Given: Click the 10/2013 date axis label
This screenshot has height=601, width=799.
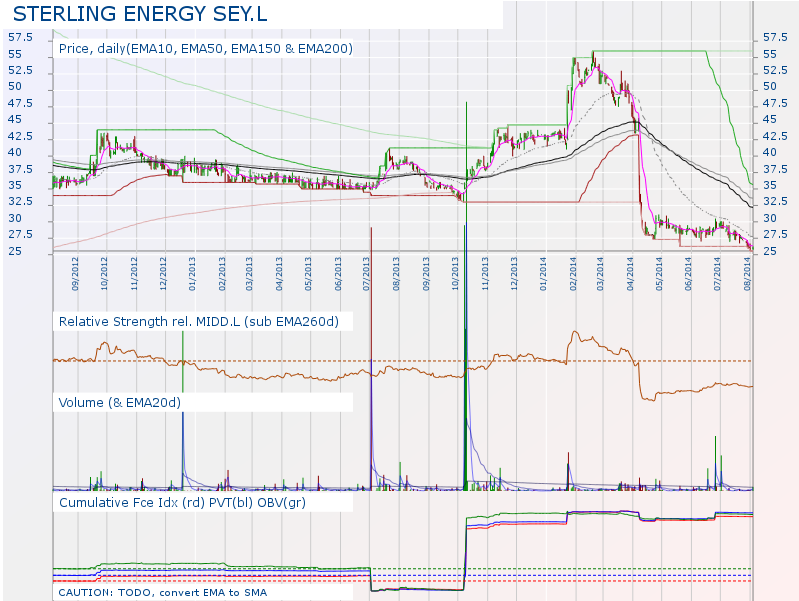Looking at the screenshot, I should tap(455, 274).
